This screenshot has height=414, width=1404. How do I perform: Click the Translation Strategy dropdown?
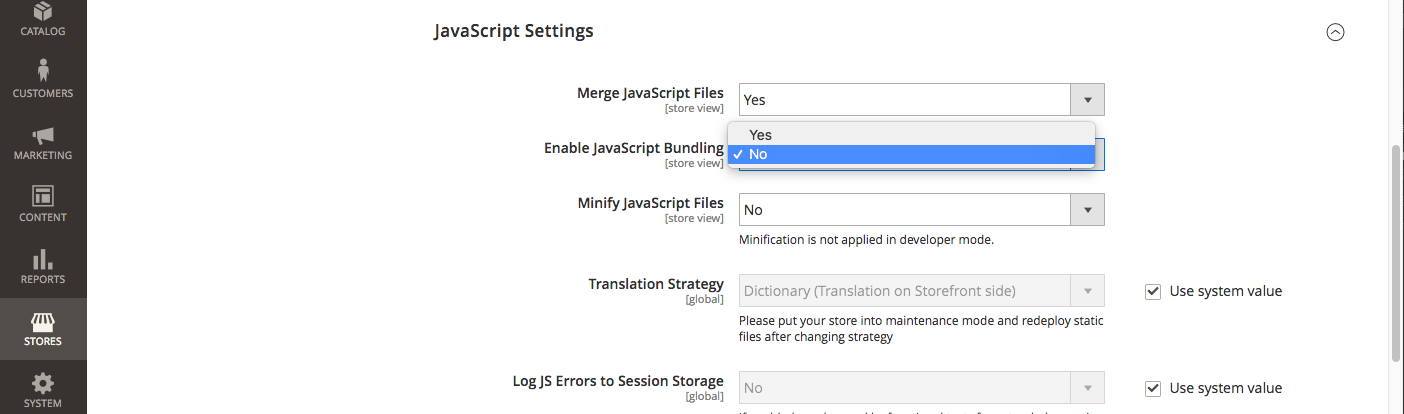pos(921,292)
